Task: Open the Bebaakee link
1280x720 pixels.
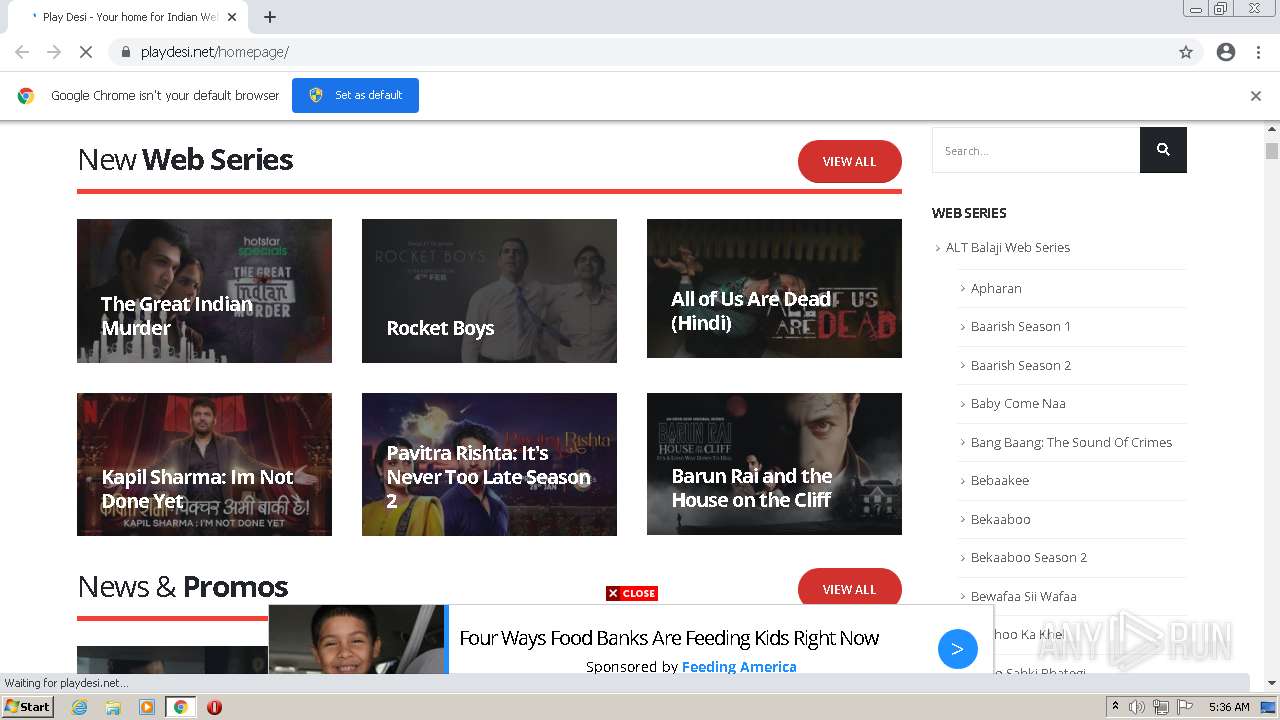Action: tap(999, 480)
